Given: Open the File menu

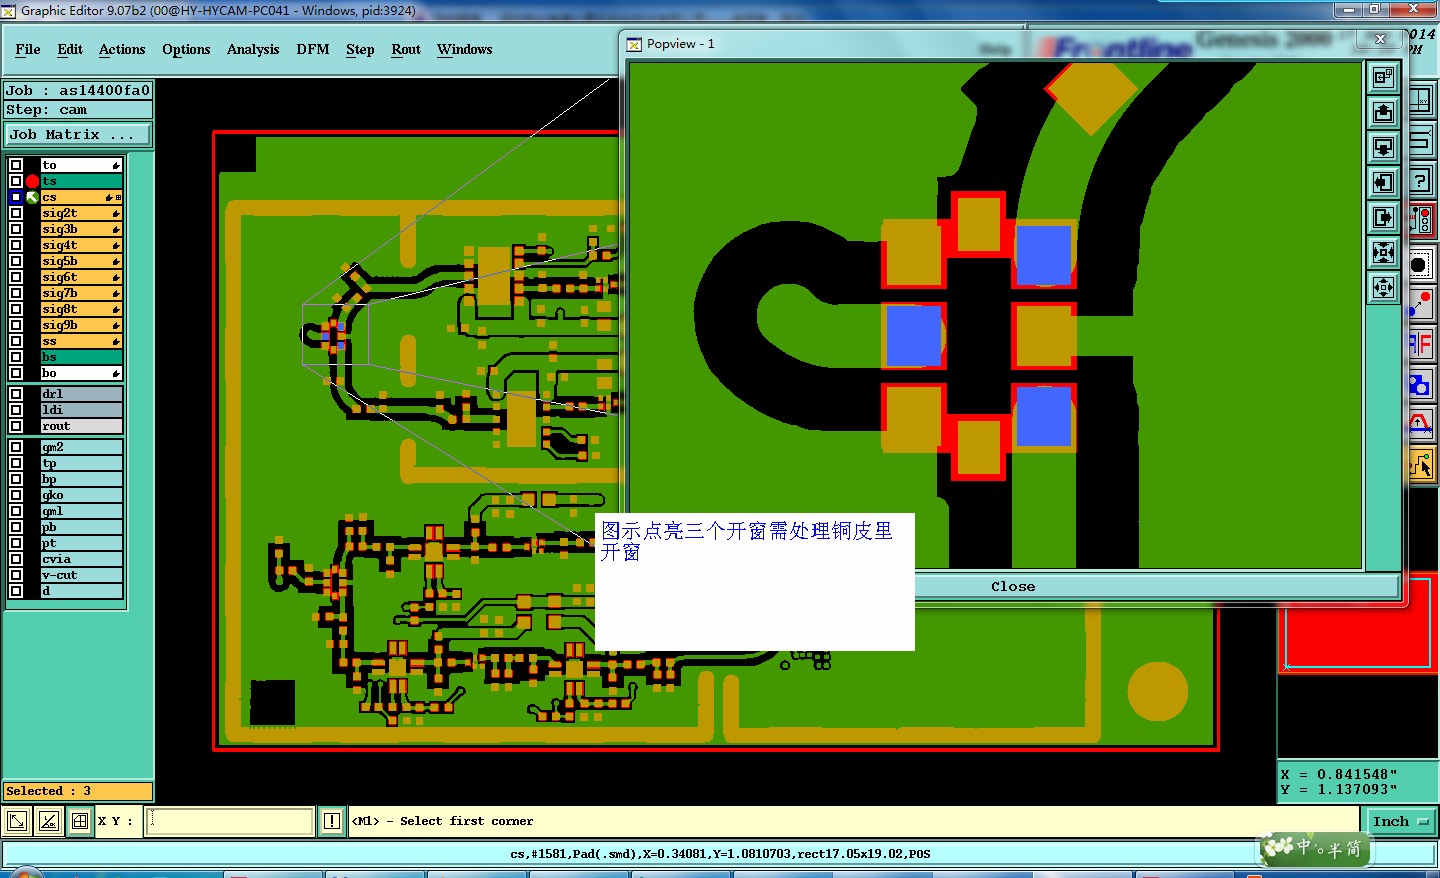Looking at the screenshot, I should pyautogui.click(x=28, y=49).
